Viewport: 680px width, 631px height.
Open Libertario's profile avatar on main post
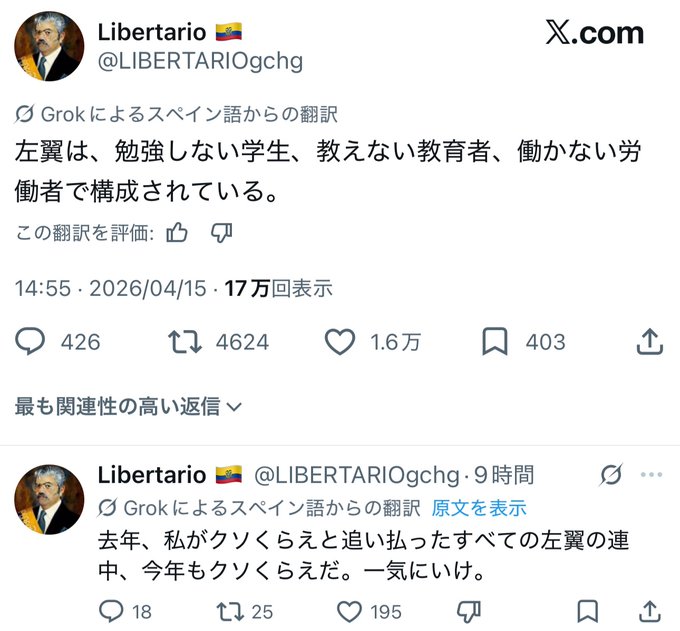[49, 47]
